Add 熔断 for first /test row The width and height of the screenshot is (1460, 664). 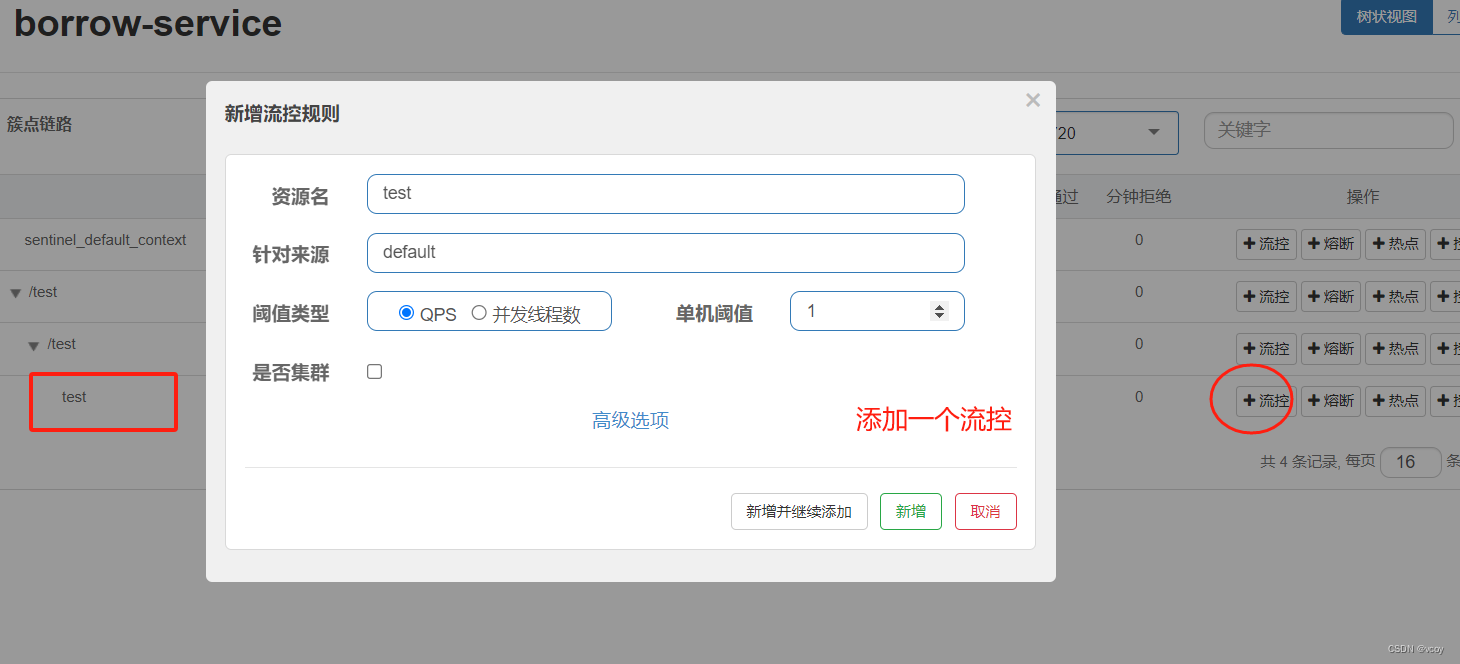pyautogui.click(x=1331, y=296)
